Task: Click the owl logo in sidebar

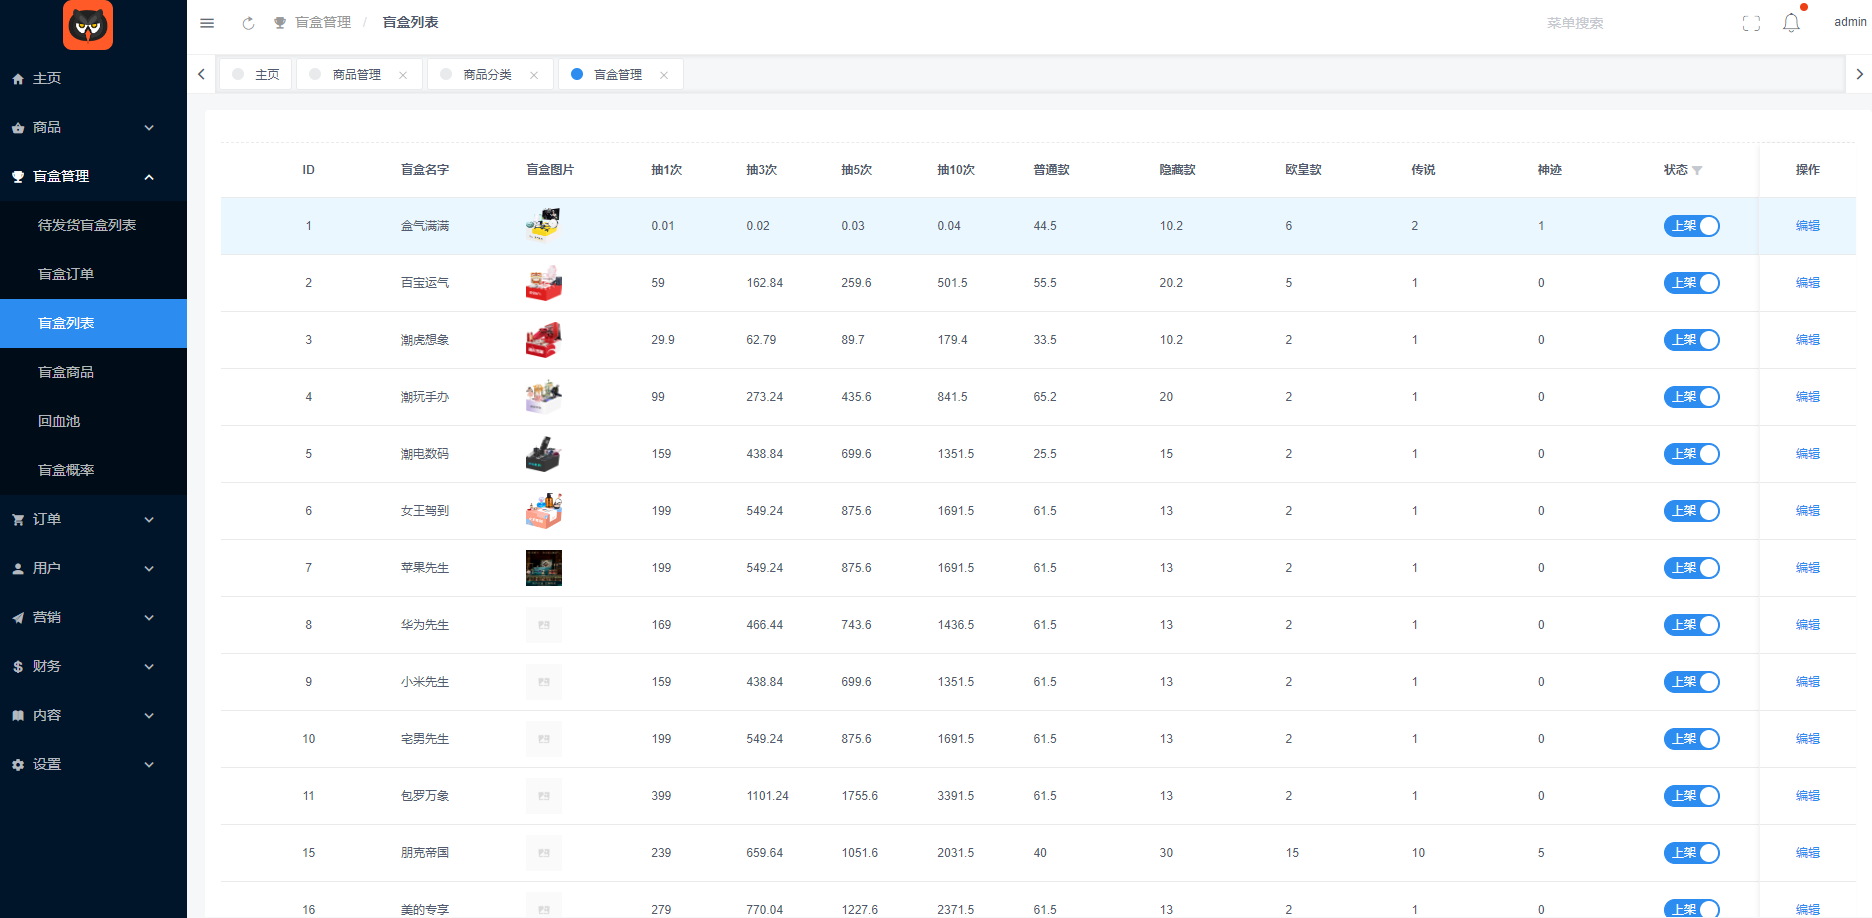Action: tap(88, 25)
